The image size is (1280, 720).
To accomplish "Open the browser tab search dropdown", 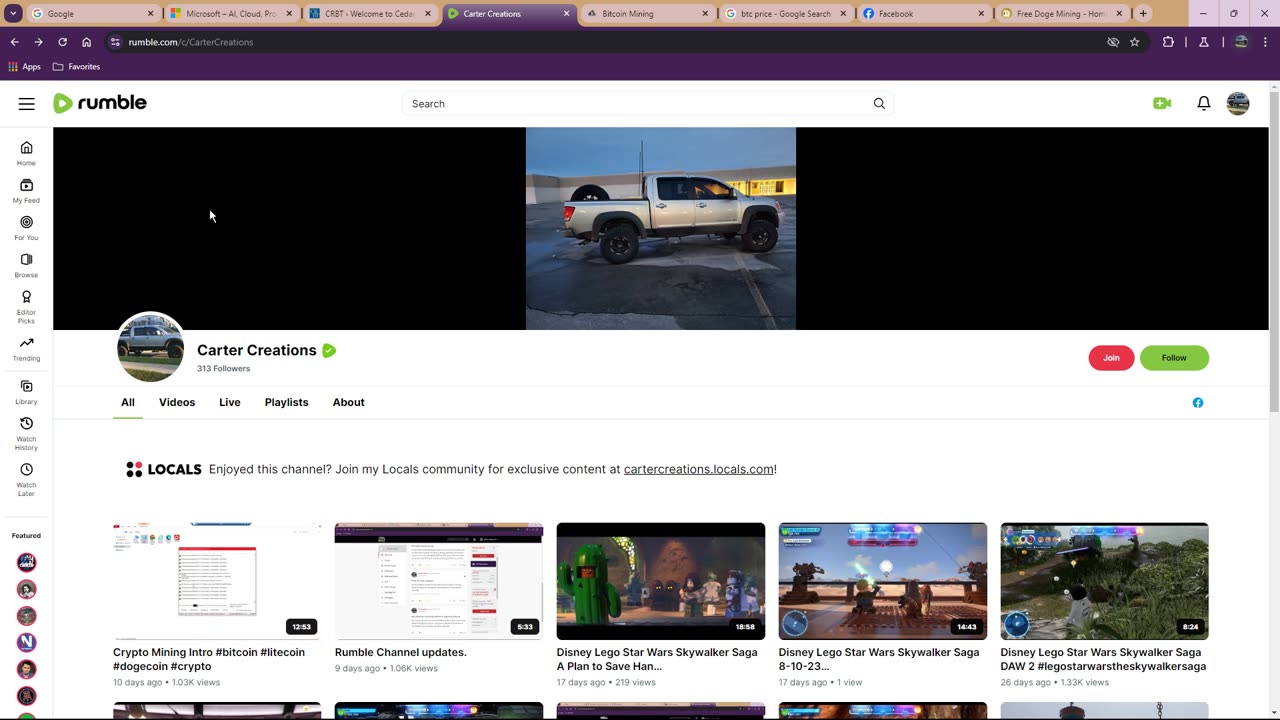I will (x=13, y=13).
